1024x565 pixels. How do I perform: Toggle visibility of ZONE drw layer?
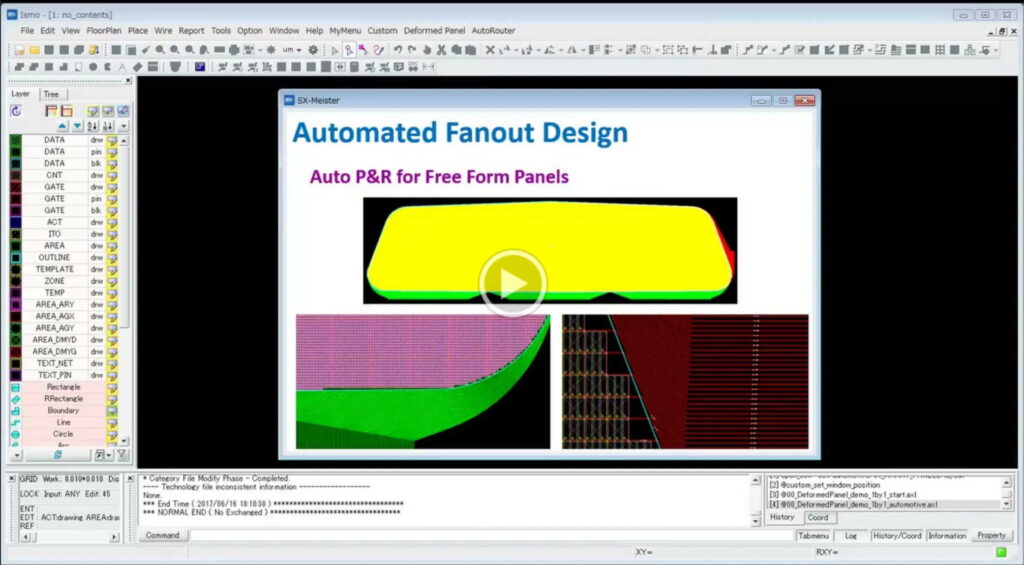[x=112, y=281]
